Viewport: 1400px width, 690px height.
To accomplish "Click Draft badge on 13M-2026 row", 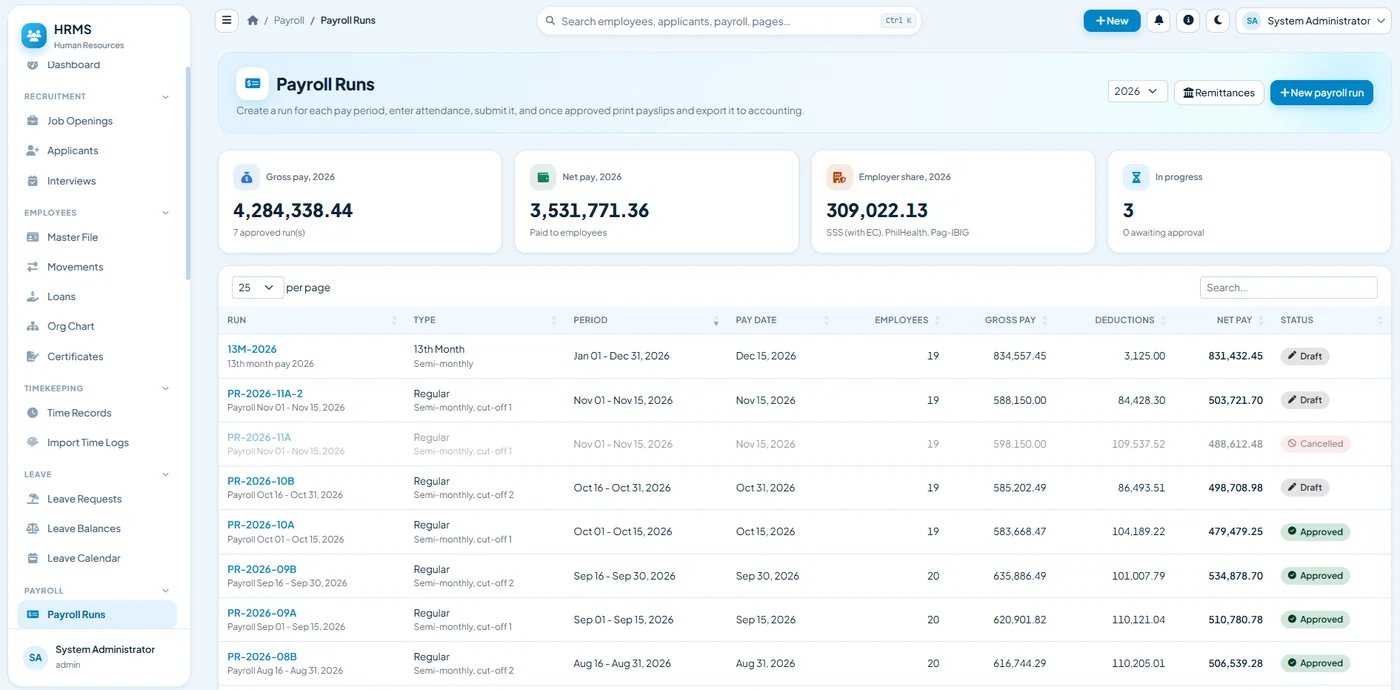I will 1305,356.
